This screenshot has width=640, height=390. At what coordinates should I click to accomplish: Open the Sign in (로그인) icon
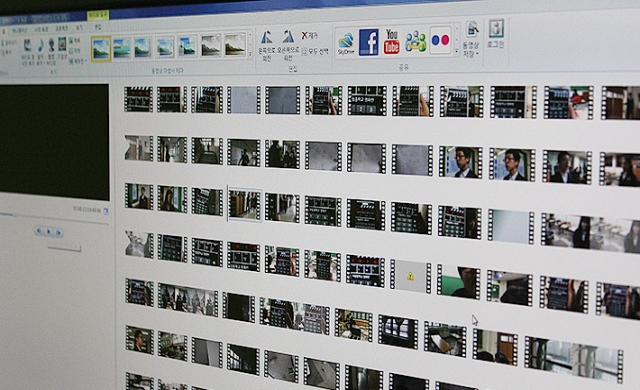(x=496, y=34)
